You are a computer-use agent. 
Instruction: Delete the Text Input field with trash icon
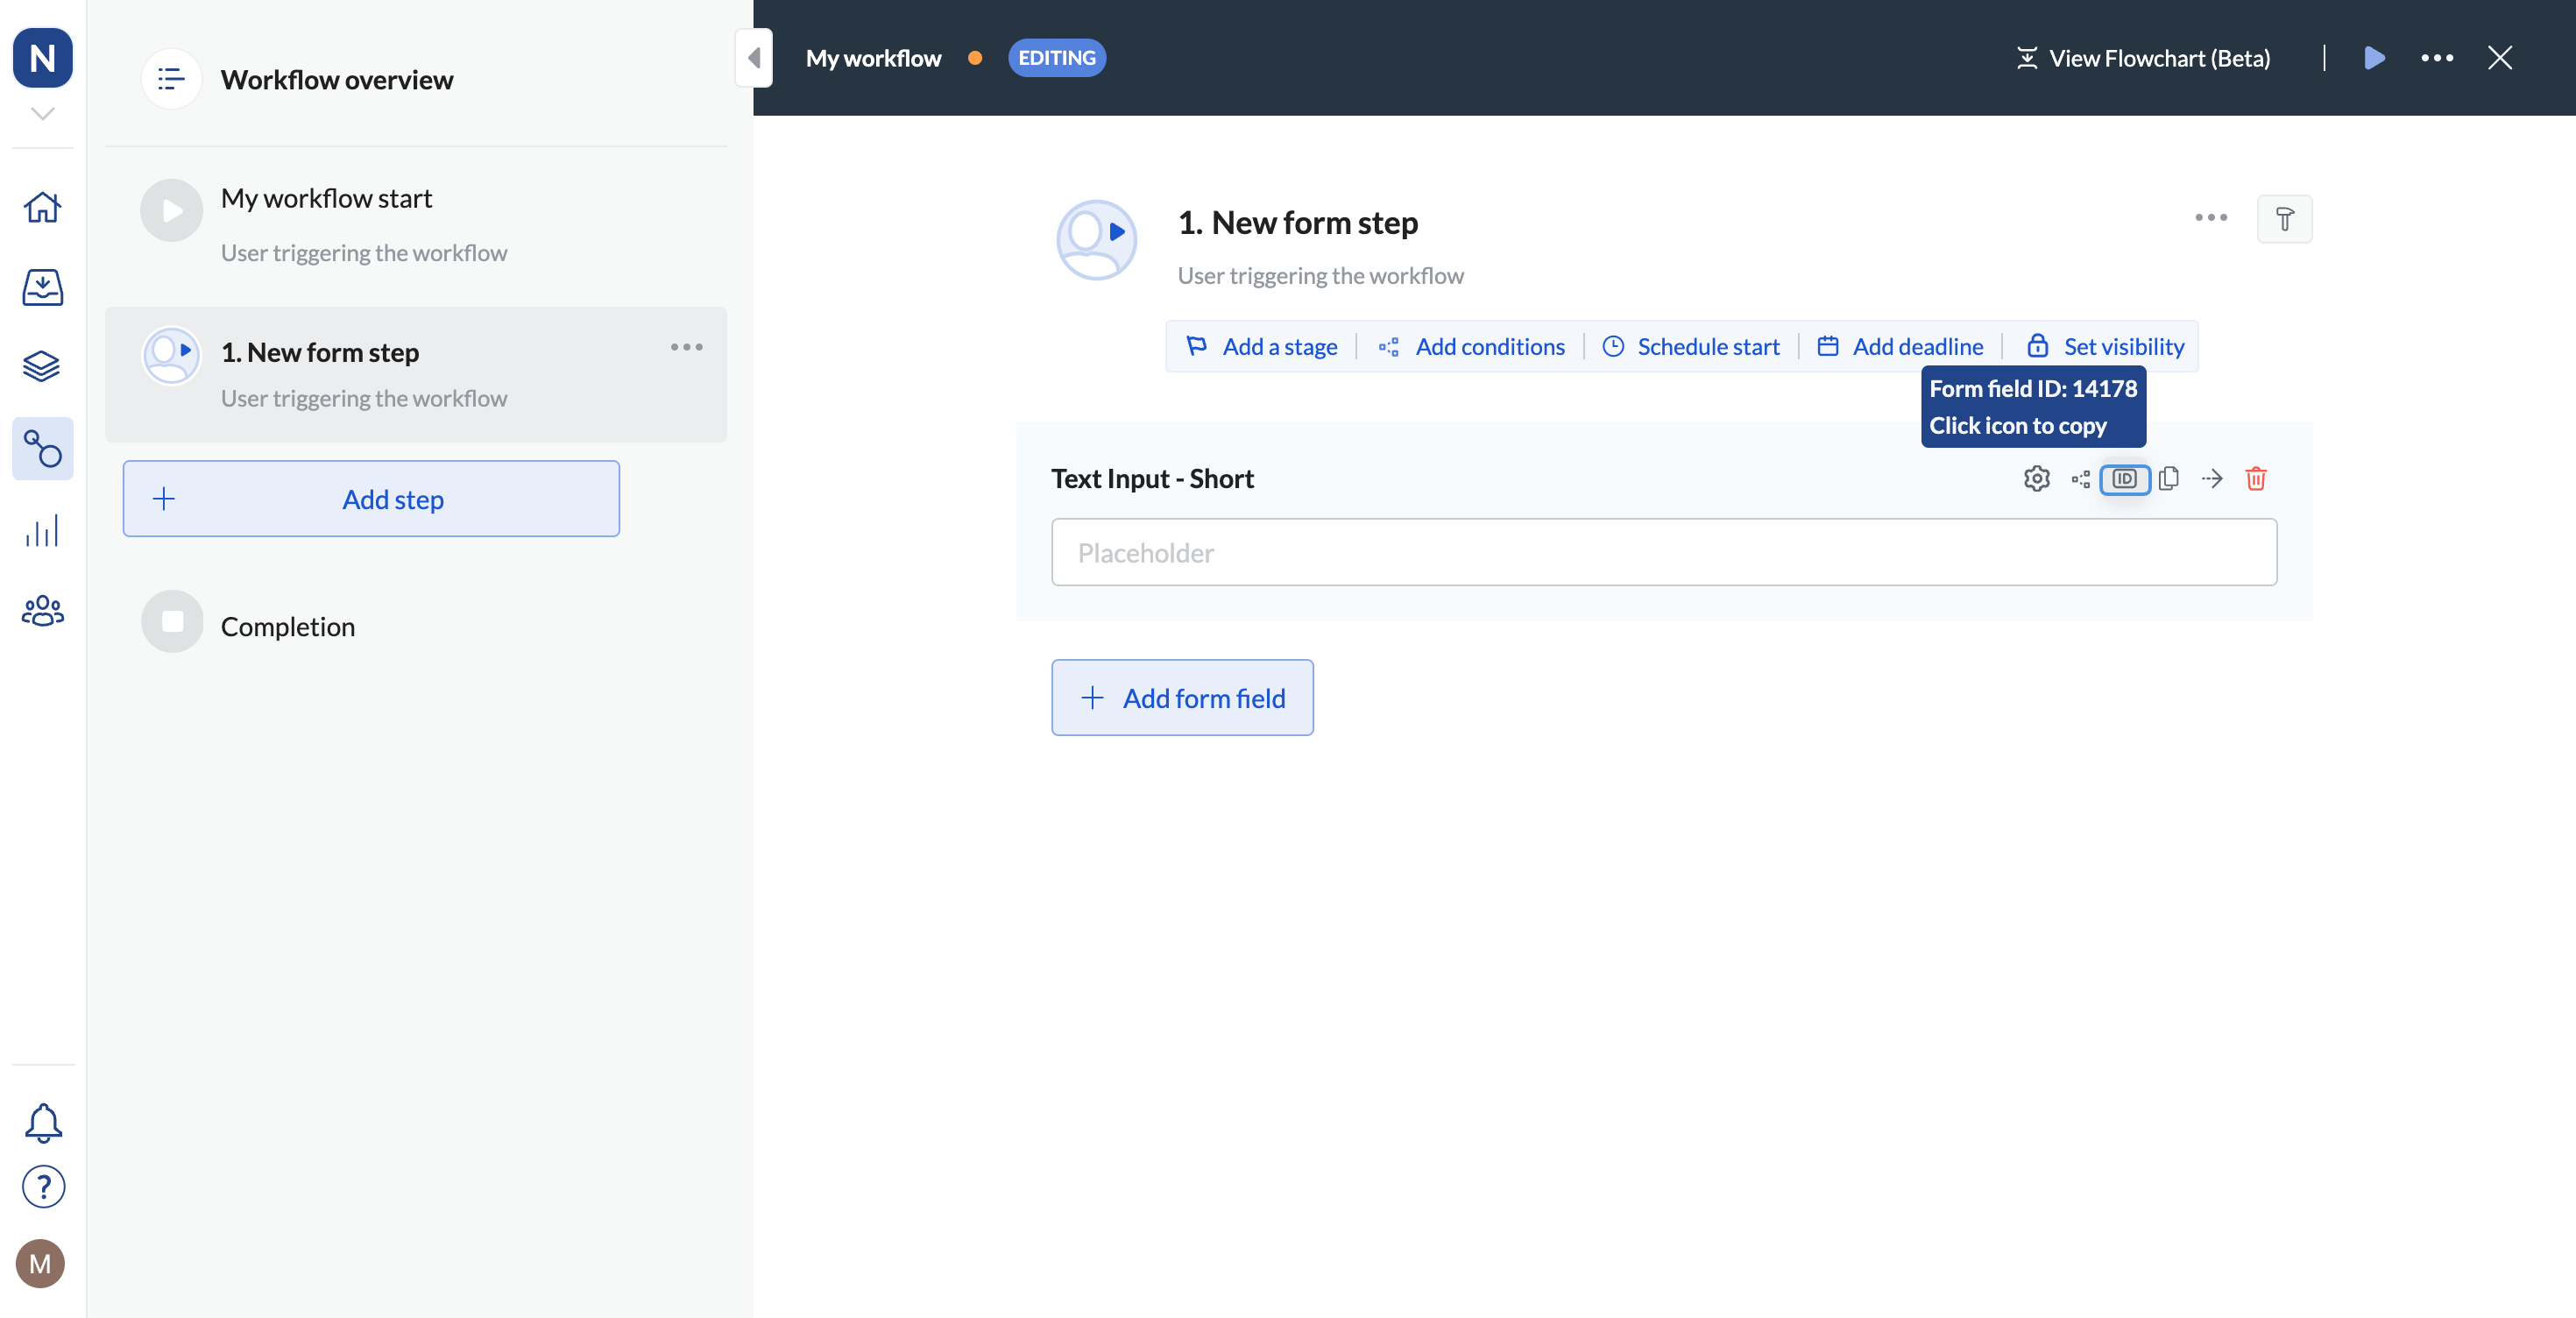pyautogui.click(x=2257, y=479)
